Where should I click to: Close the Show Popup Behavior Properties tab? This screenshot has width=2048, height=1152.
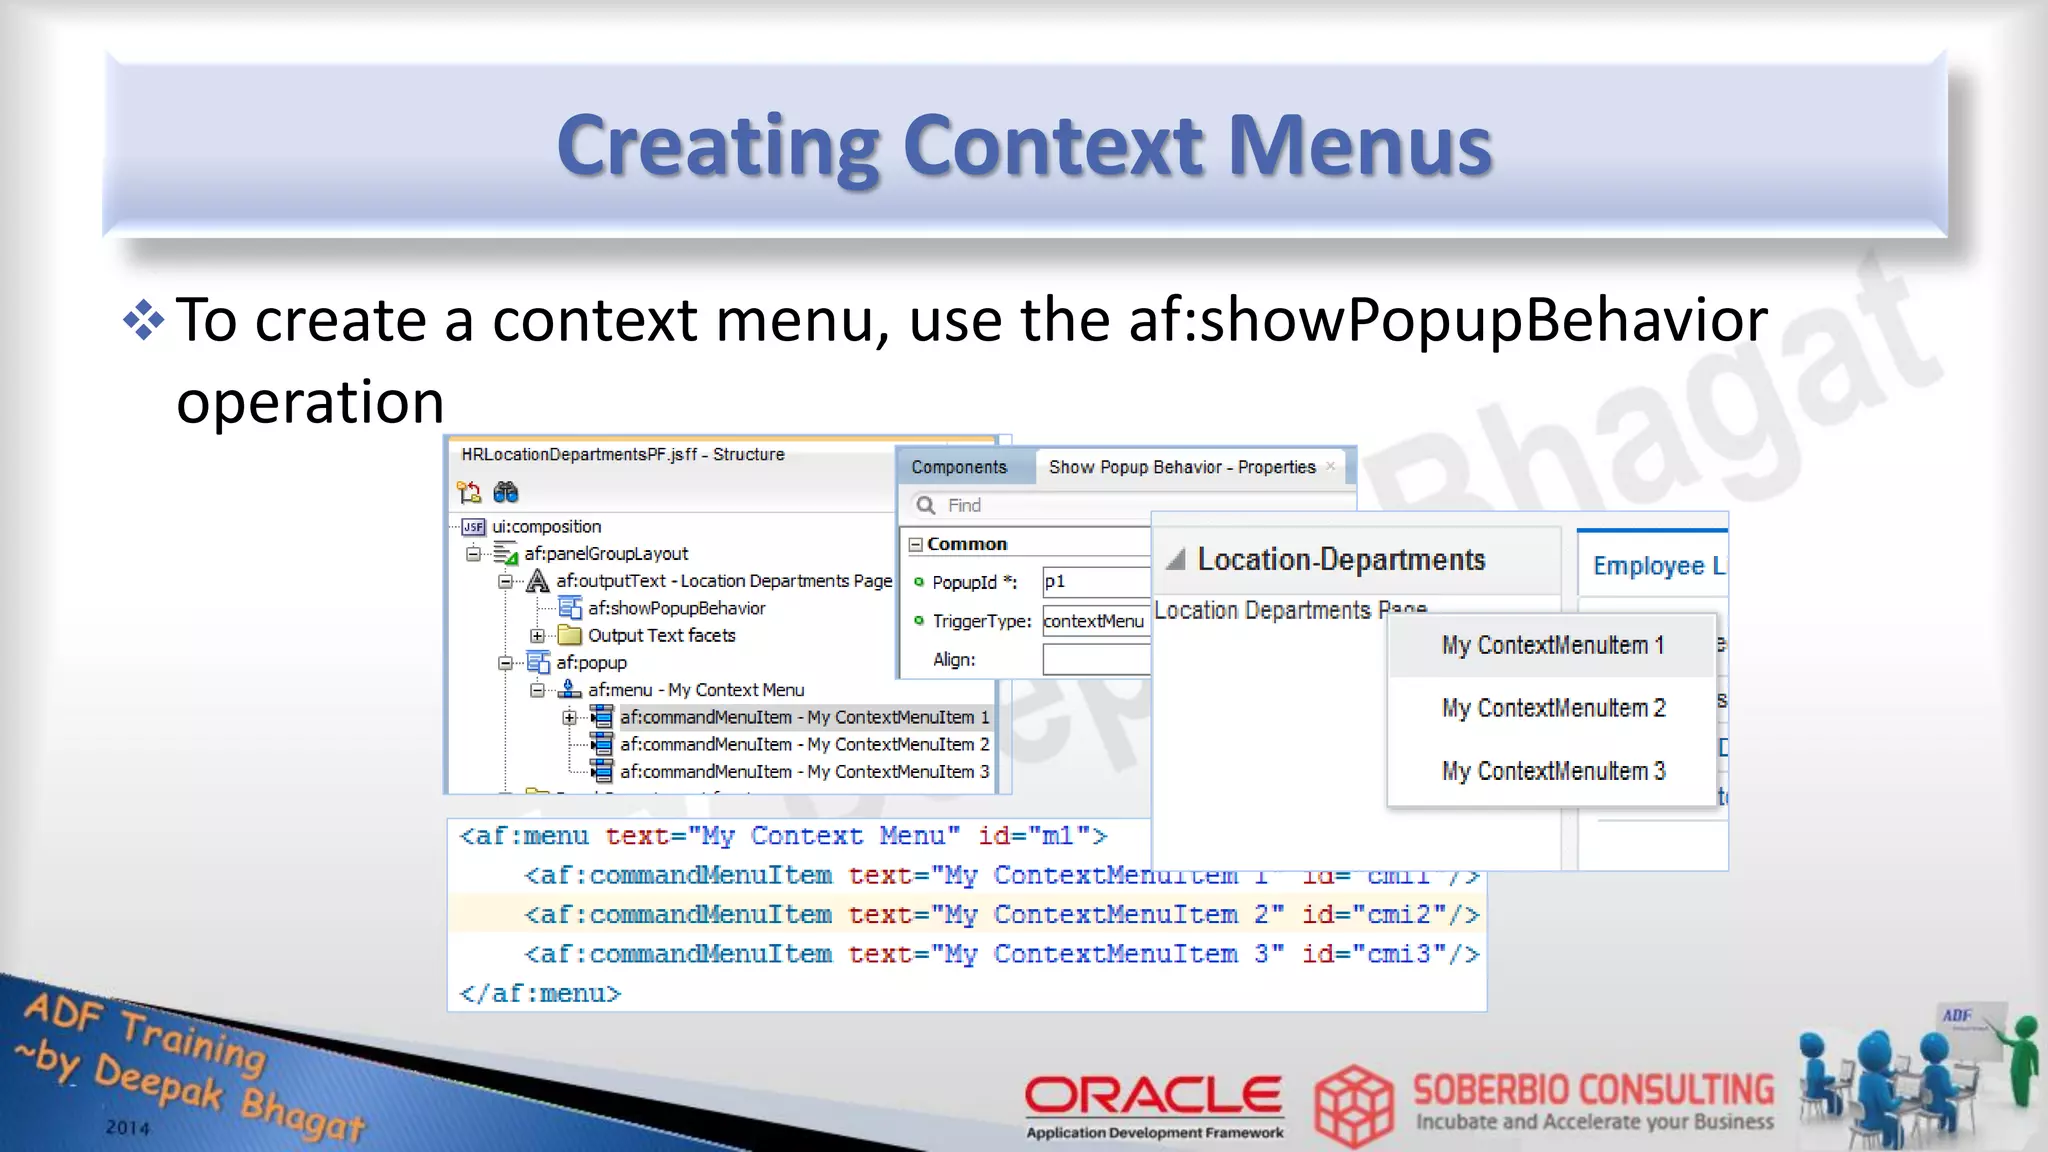1330,466
